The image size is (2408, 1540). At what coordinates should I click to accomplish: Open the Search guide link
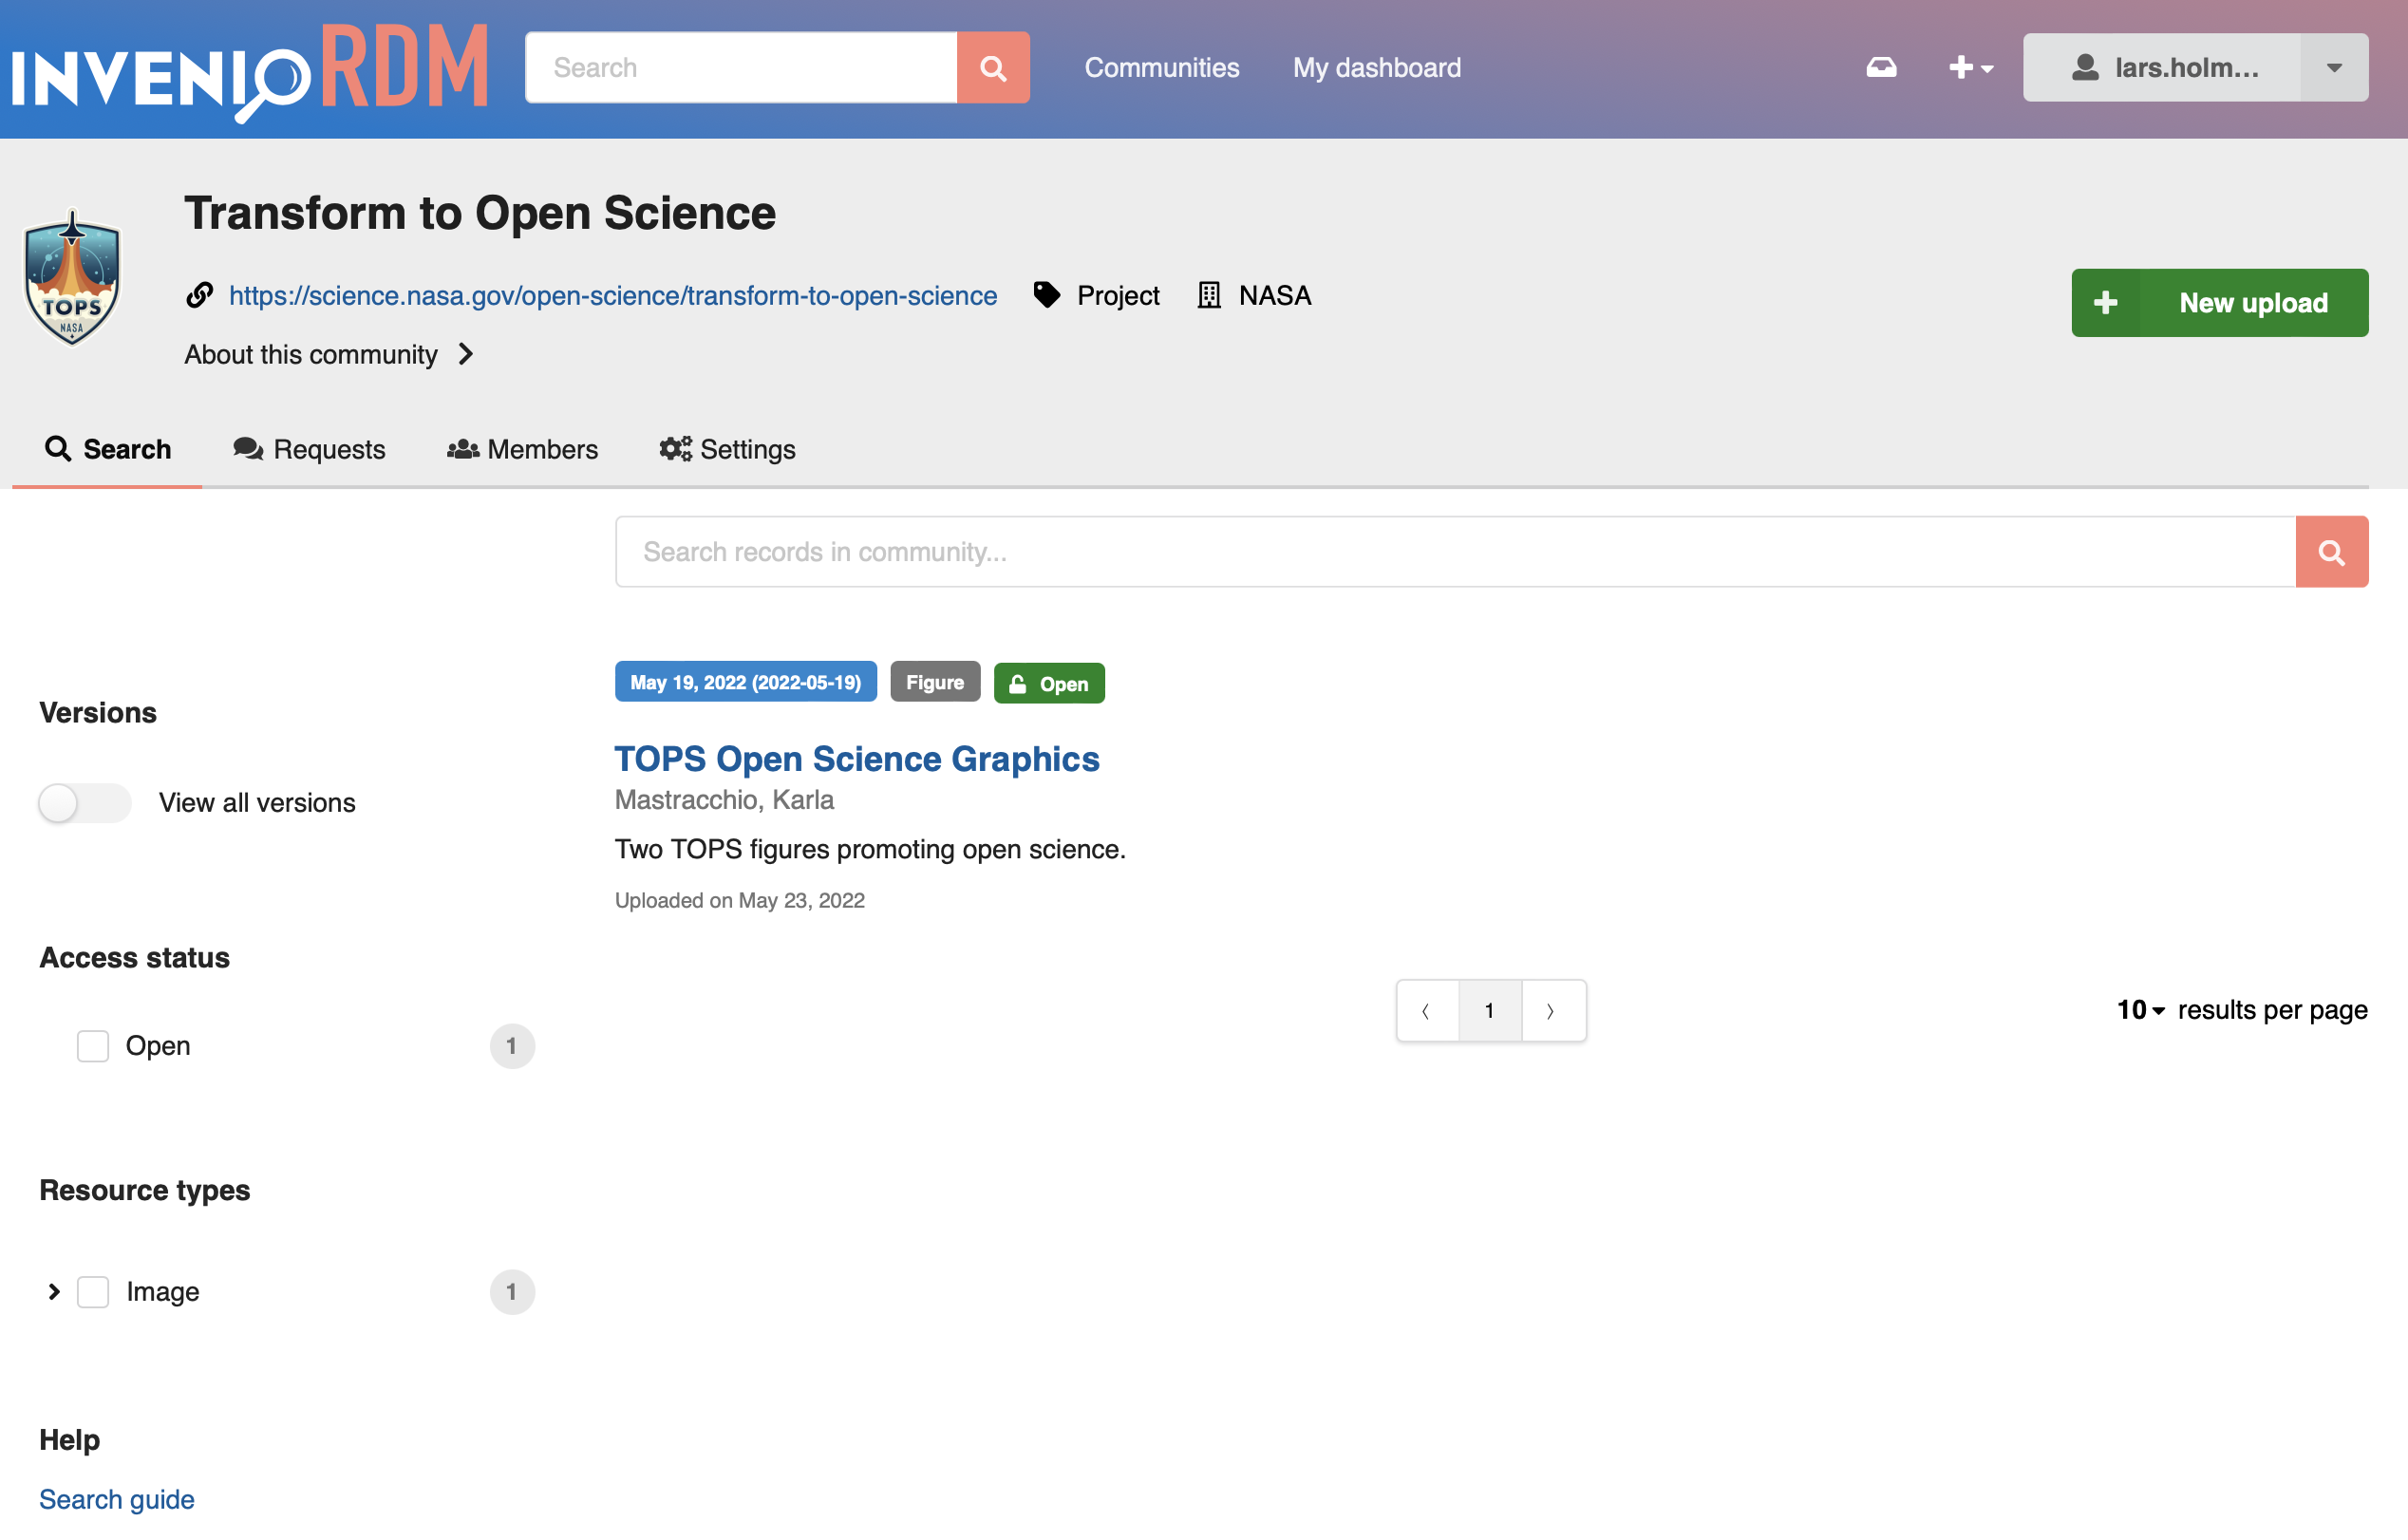117,1499
